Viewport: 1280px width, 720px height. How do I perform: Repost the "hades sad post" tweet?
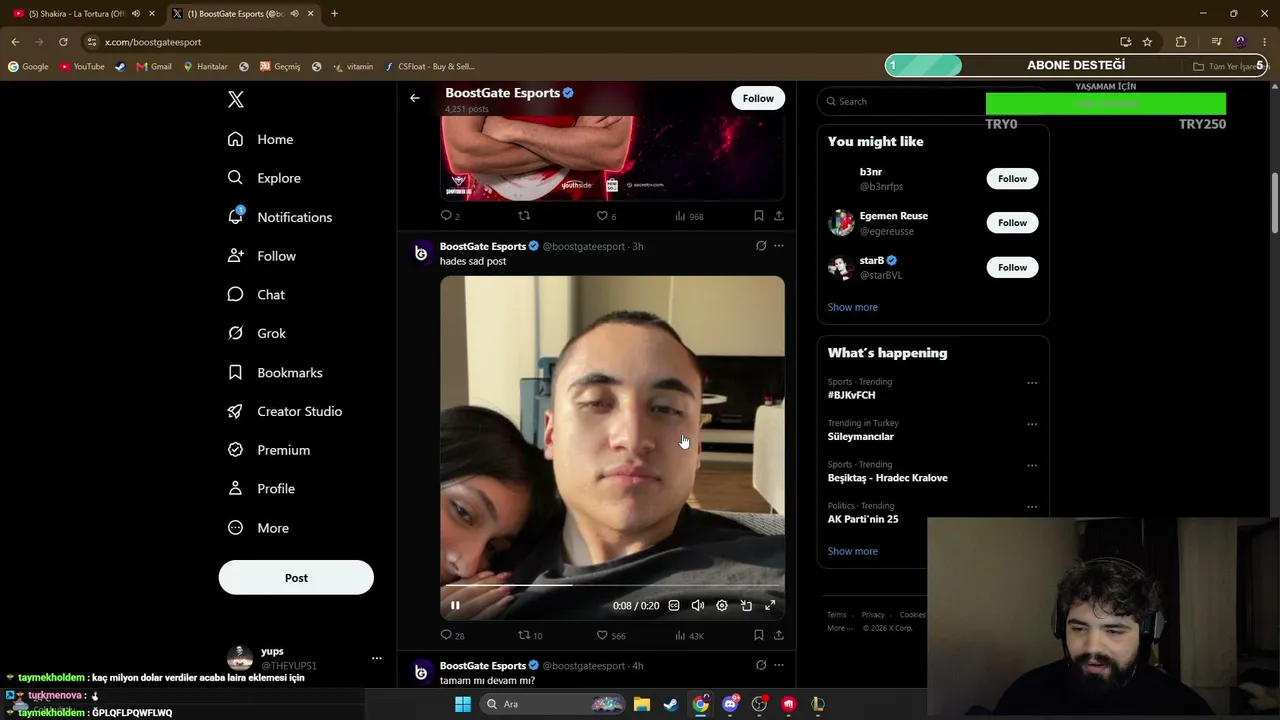pyautogui.click(x=523, y=635)
